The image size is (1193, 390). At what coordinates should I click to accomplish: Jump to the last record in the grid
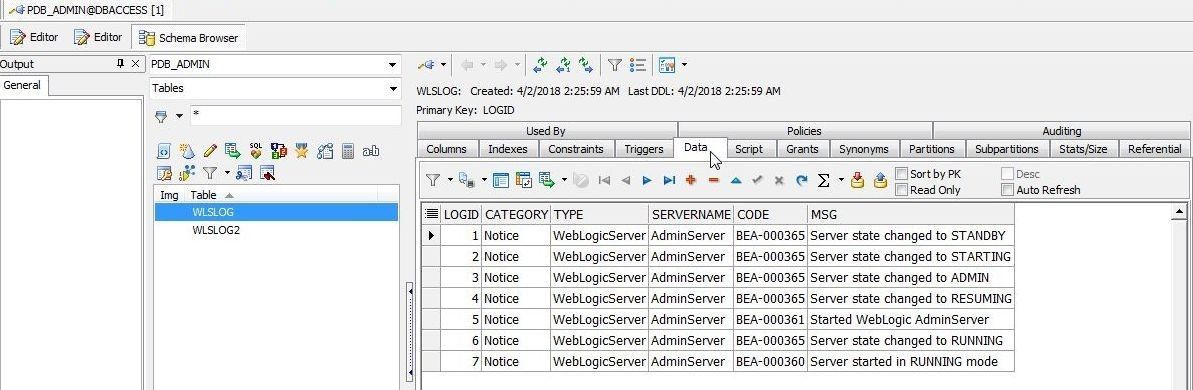coord(670,181)
